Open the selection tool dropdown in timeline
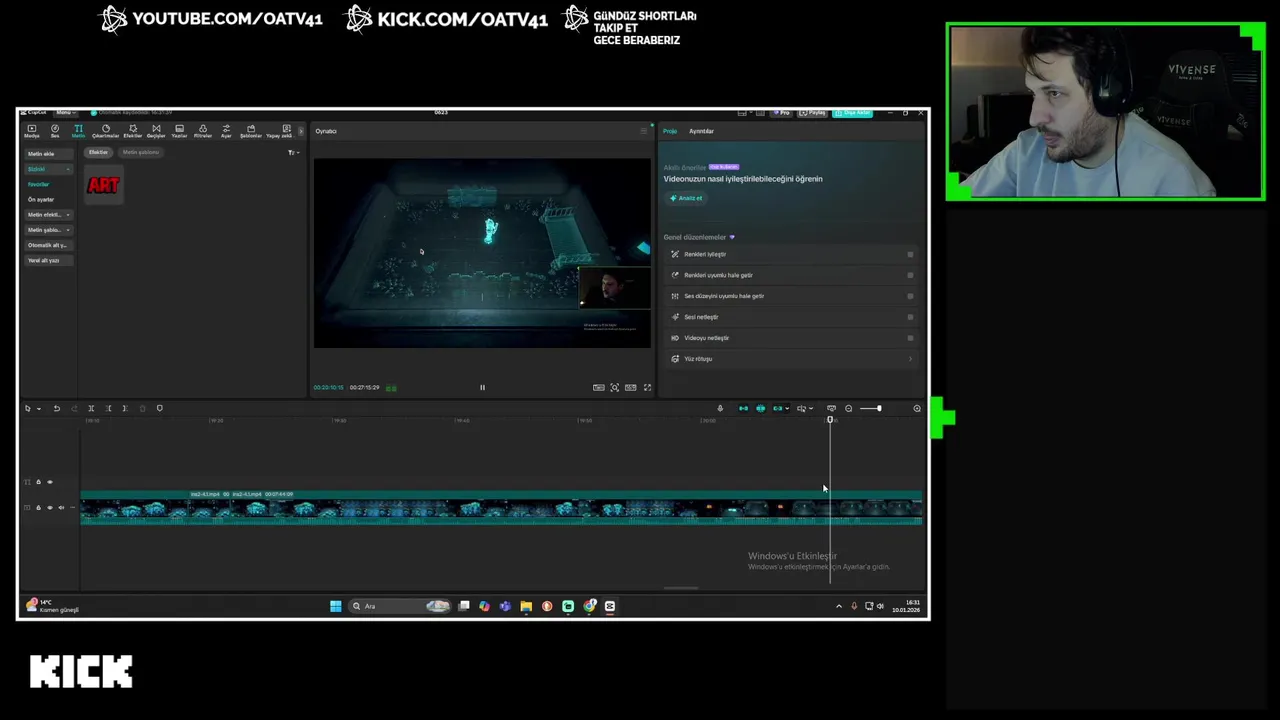The image size is (1280, 720). tap(39, 408)
